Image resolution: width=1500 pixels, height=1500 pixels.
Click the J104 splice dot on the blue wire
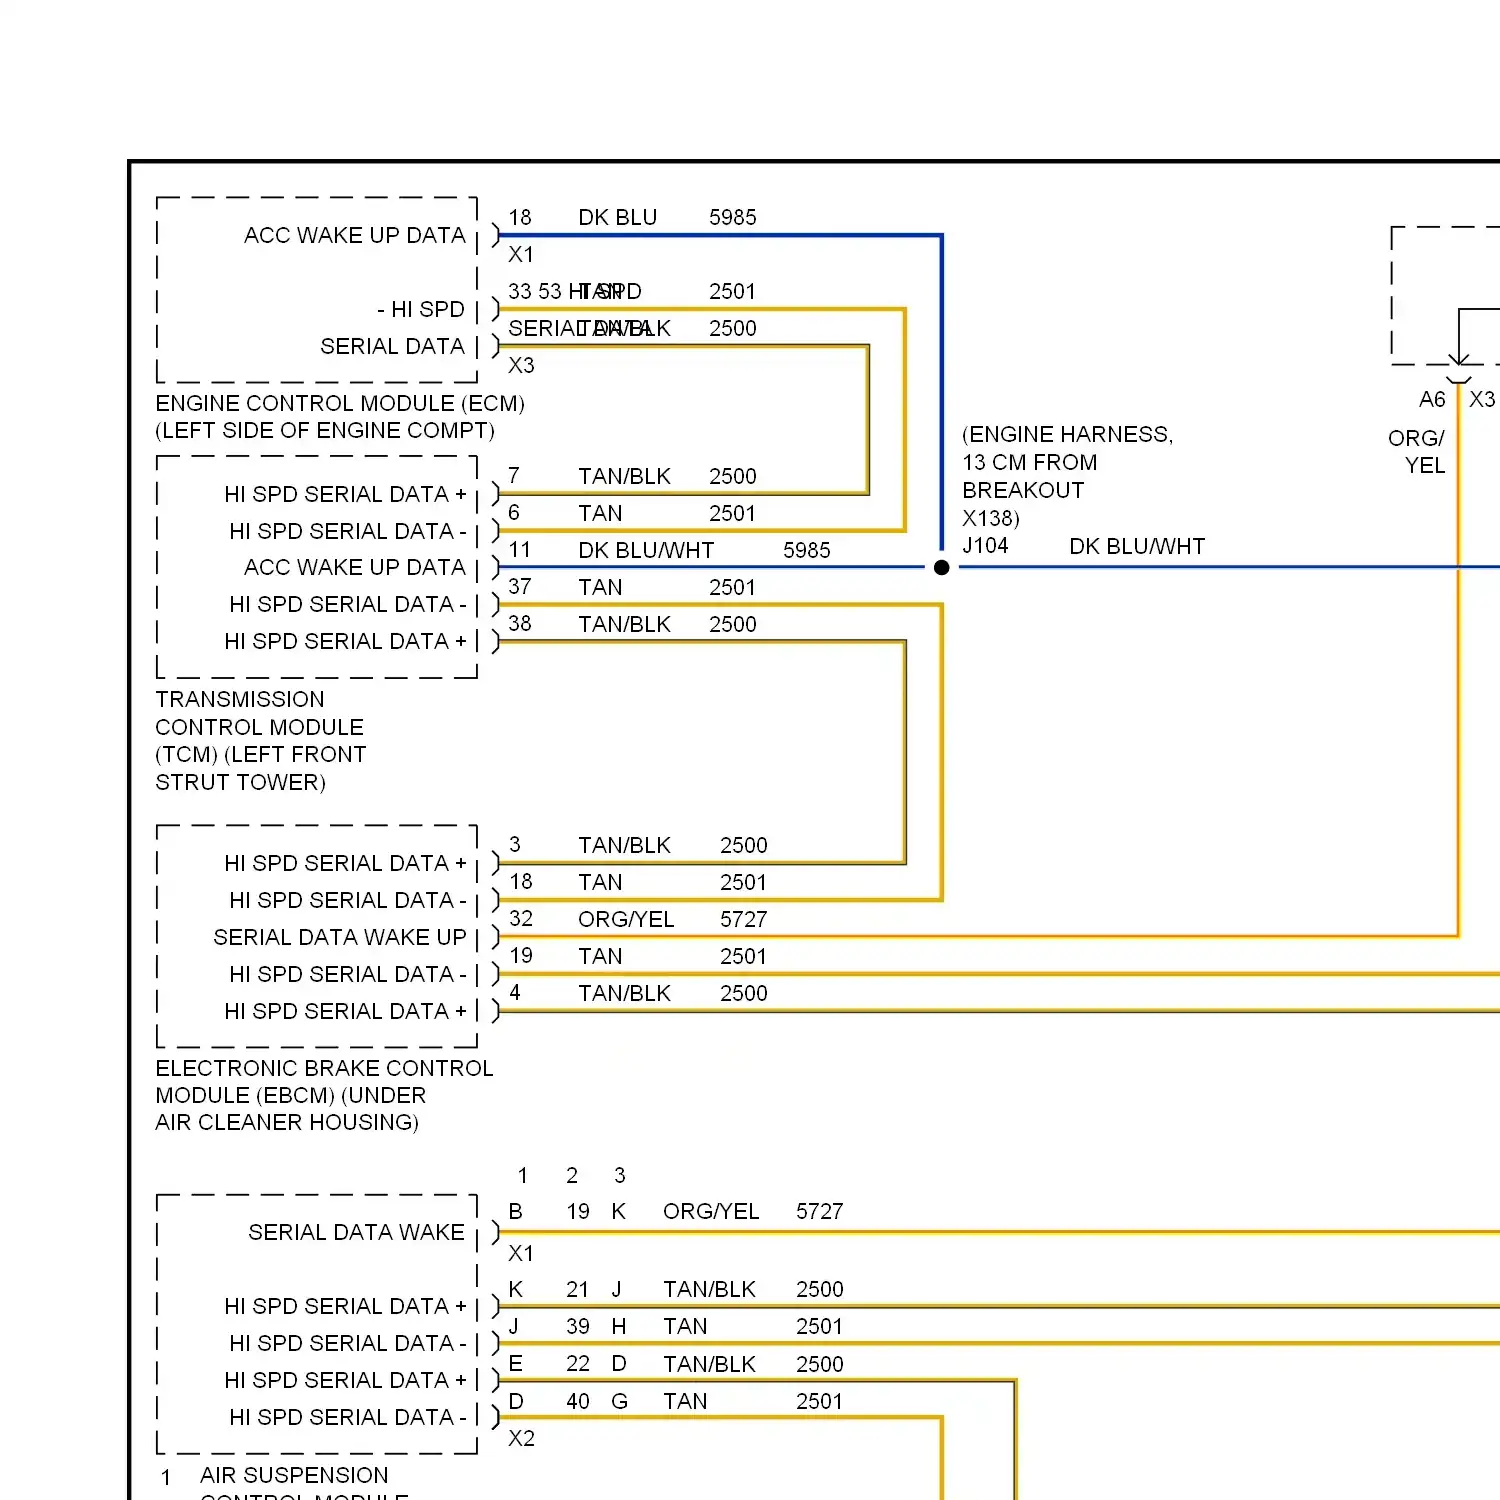pyautogui.click(x=941, y=567)
